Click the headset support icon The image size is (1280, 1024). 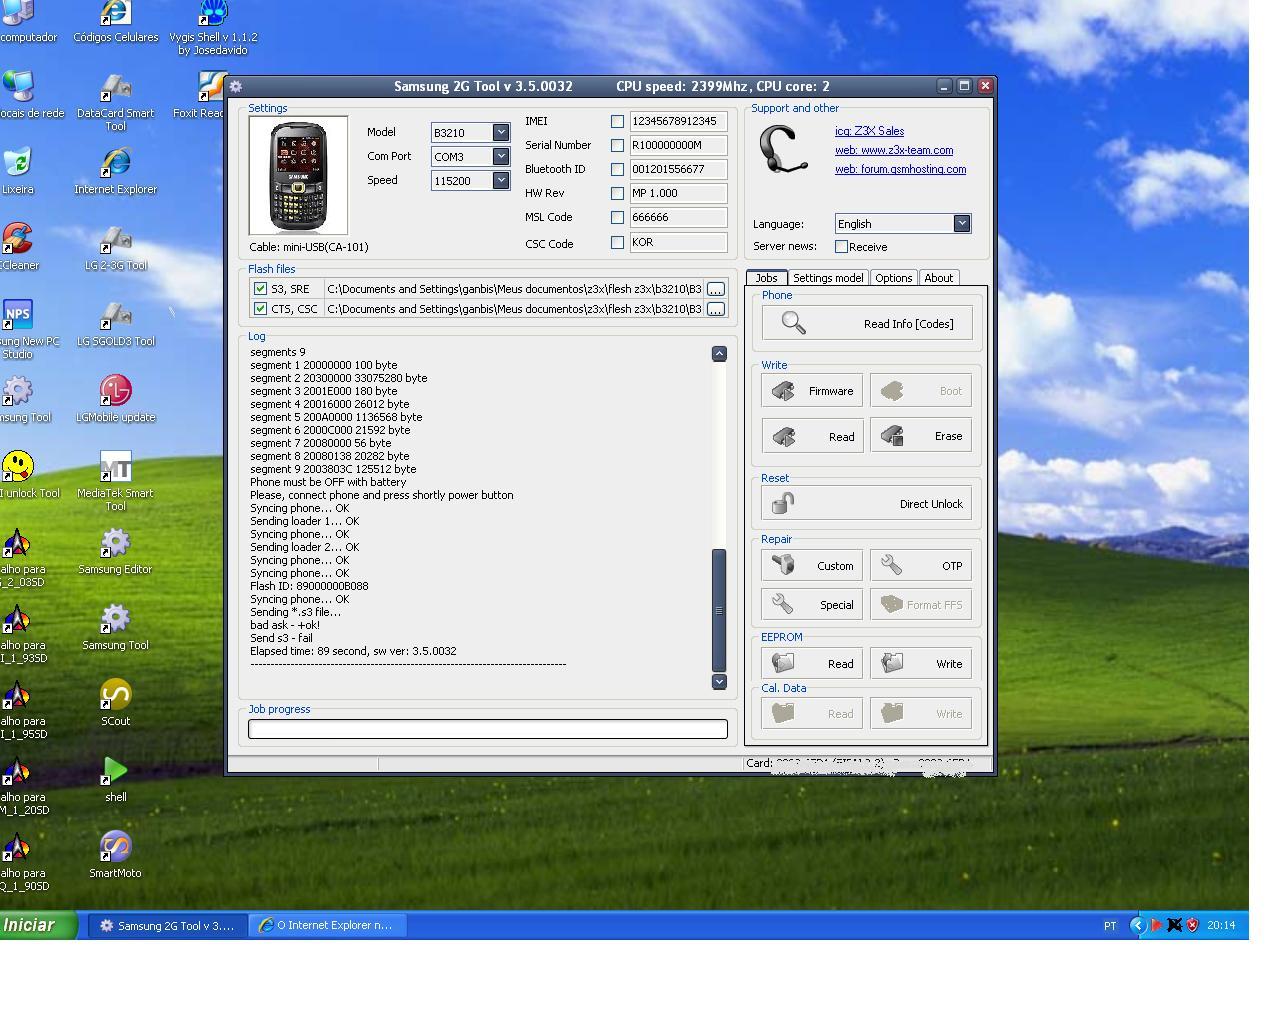[783, 150]
